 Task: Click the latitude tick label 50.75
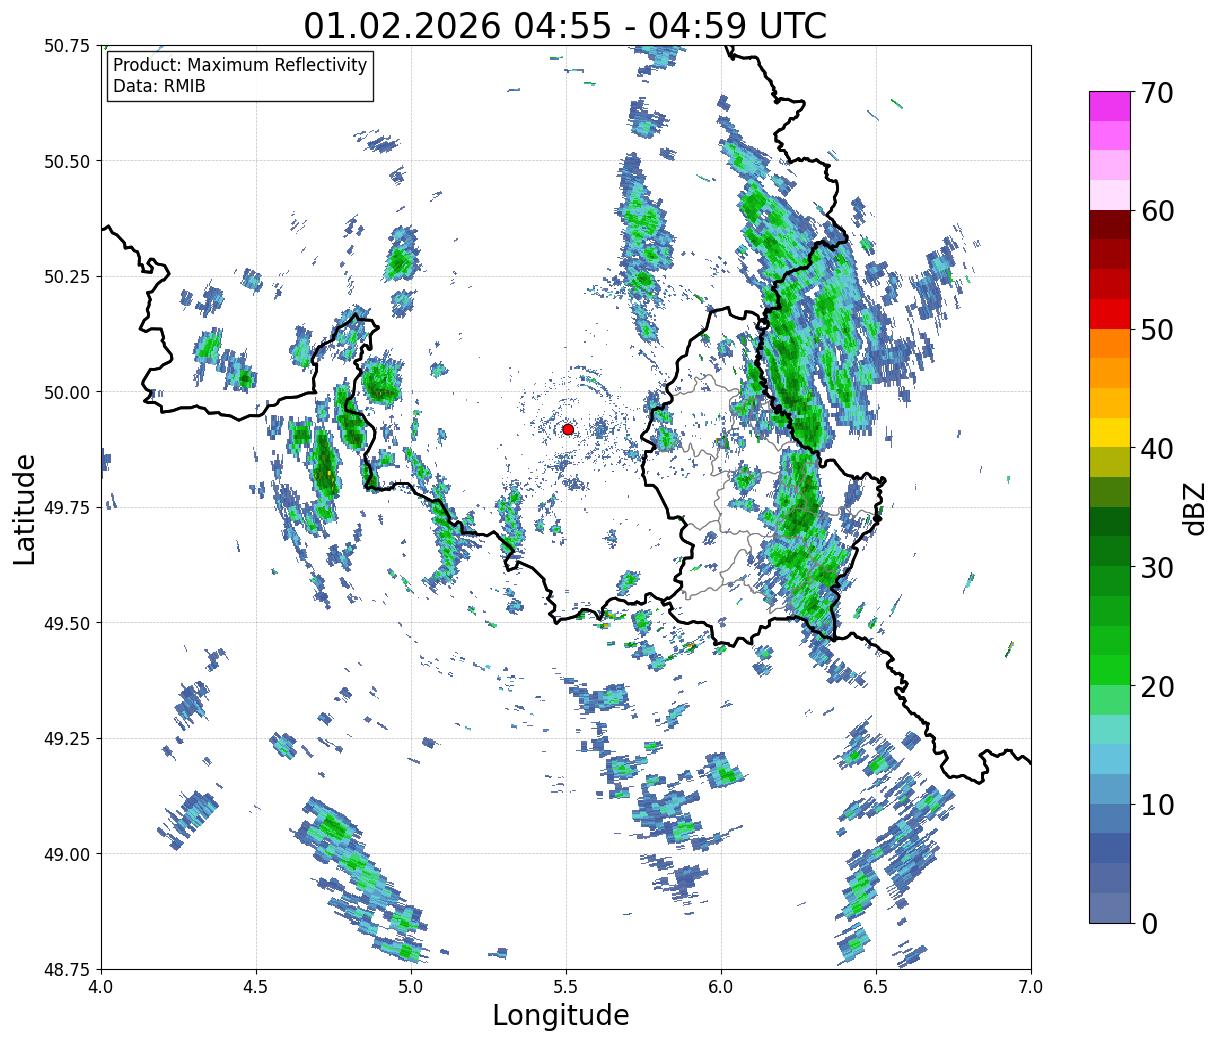[x=68, y=46]
